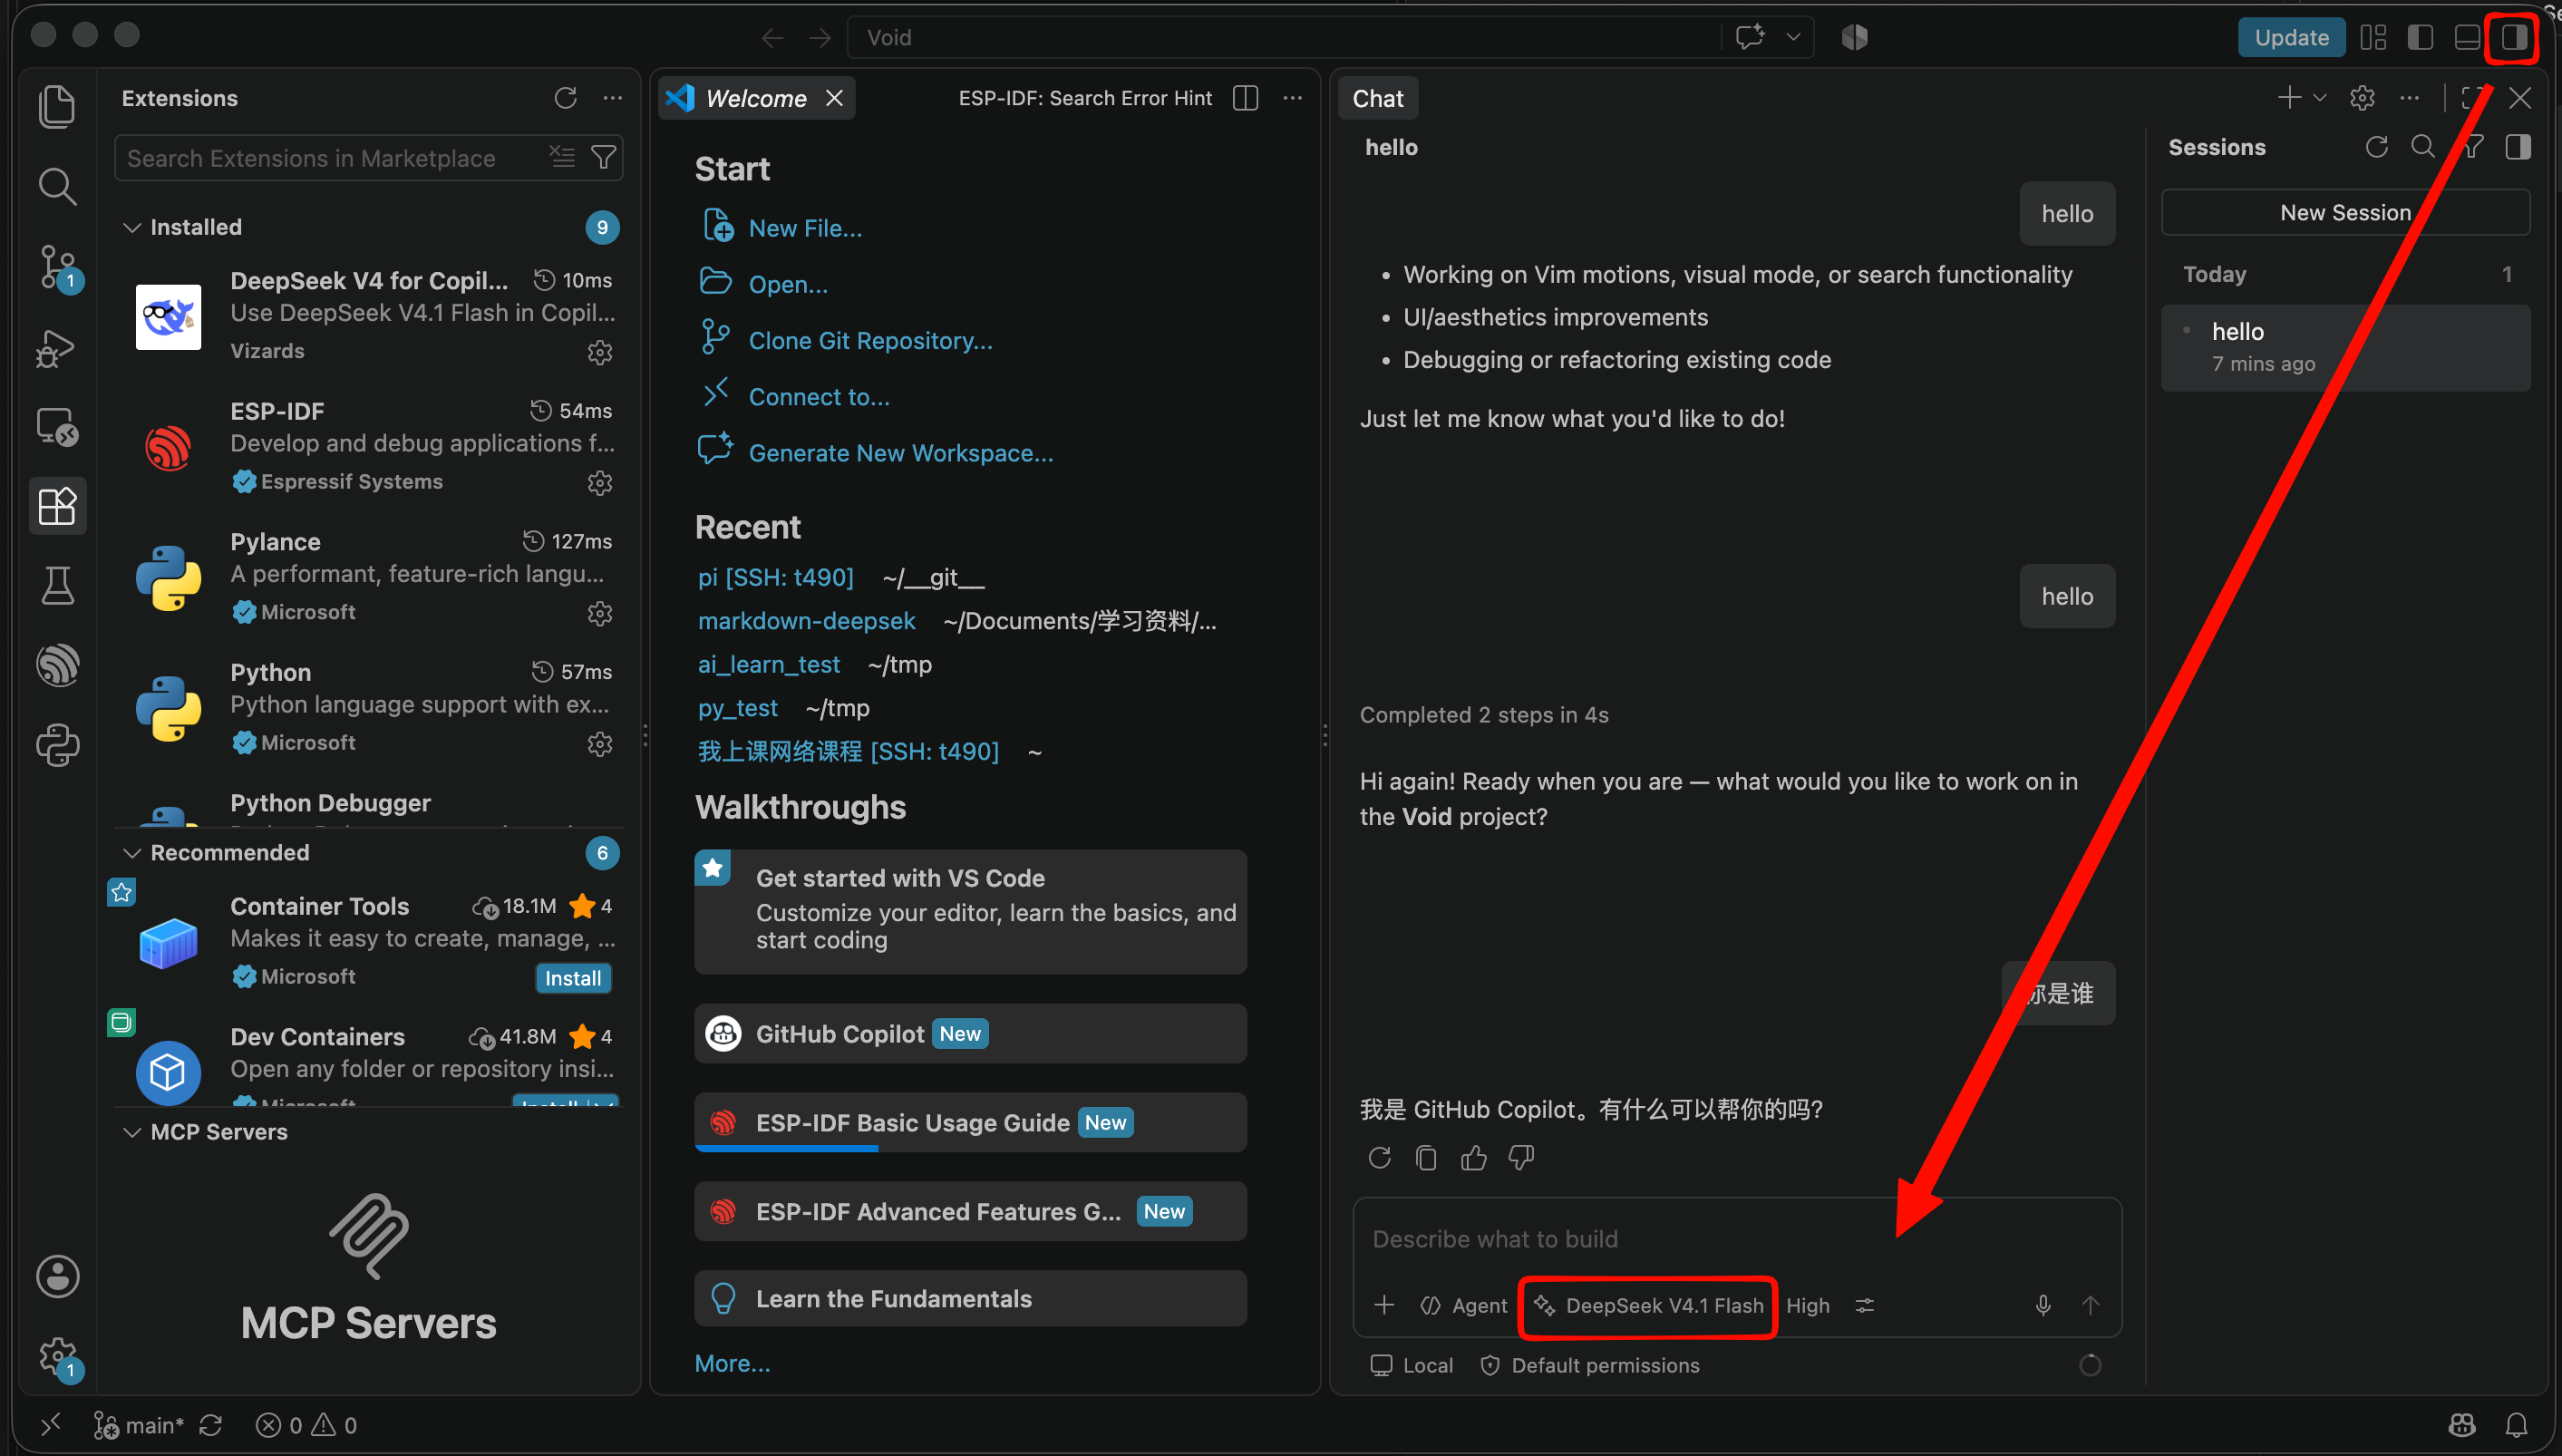Click the Void command center search box
2562x1456 pixels.
(1283, 37)
